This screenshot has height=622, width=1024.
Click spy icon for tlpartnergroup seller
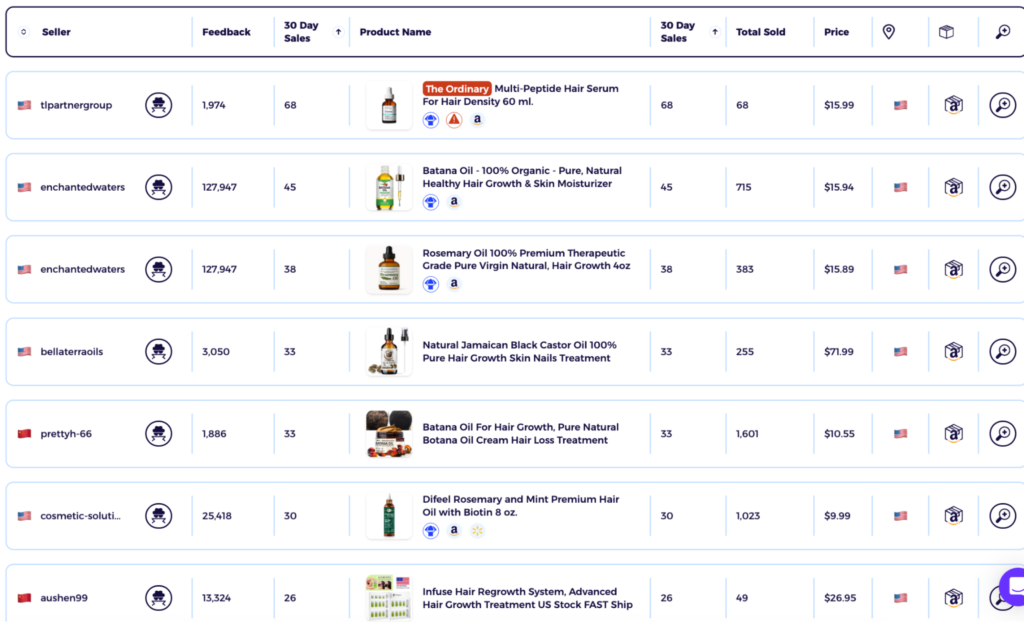point(159,105)
